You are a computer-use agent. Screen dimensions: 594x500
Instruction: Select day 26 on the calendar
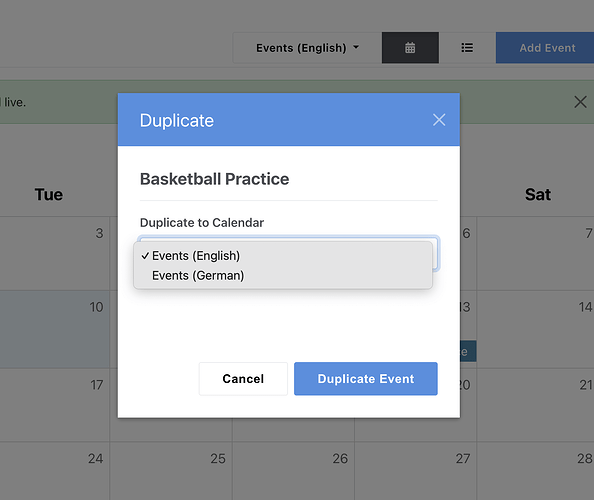[293, 470]
